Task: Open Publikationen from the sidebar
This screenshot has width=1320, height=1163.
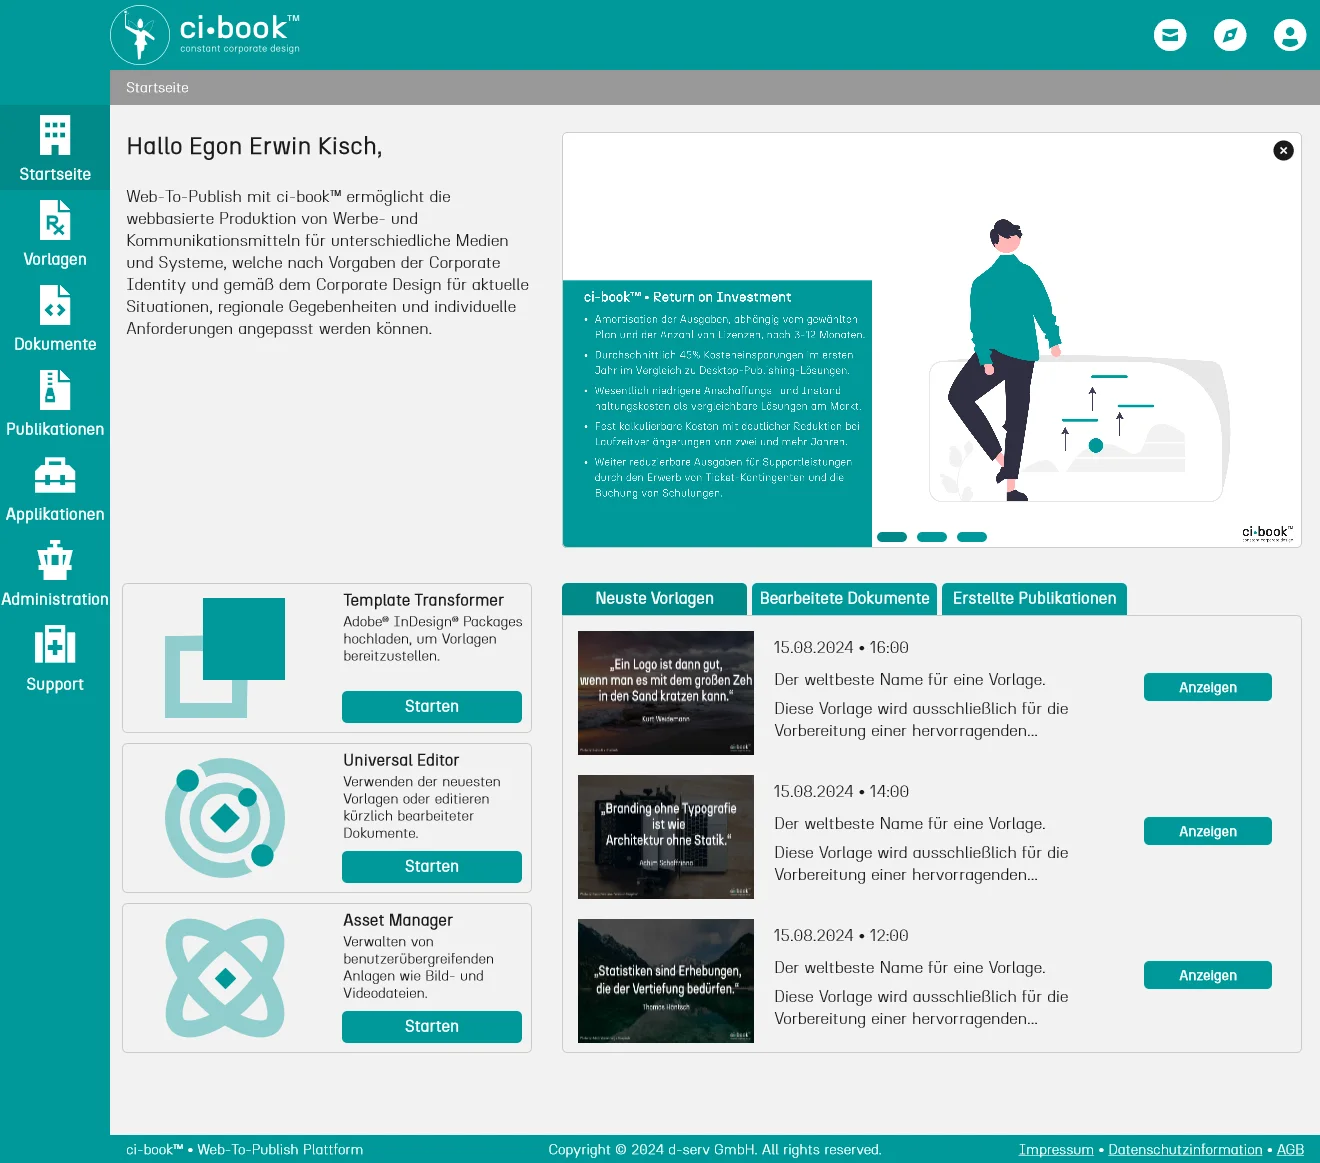Action: coord(55,403)
